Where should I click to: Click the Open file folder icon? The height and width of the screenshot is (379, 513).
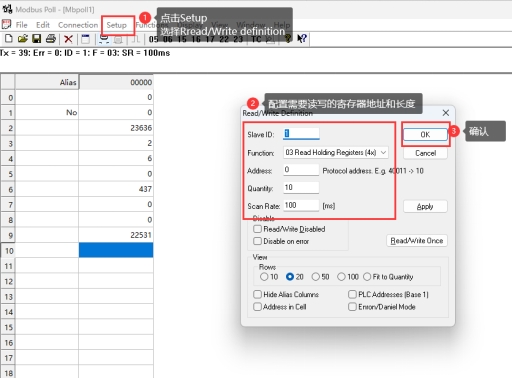pos(23,39)
